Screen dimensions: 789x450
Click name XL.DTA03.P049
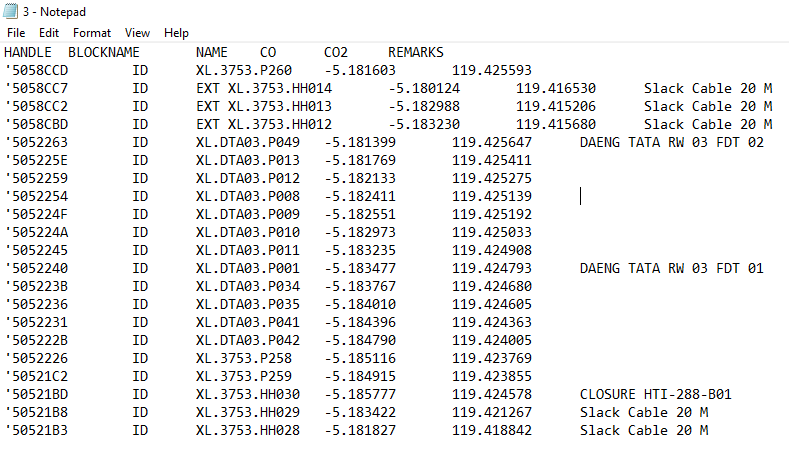pyautogui.click(x=248, y=142)
